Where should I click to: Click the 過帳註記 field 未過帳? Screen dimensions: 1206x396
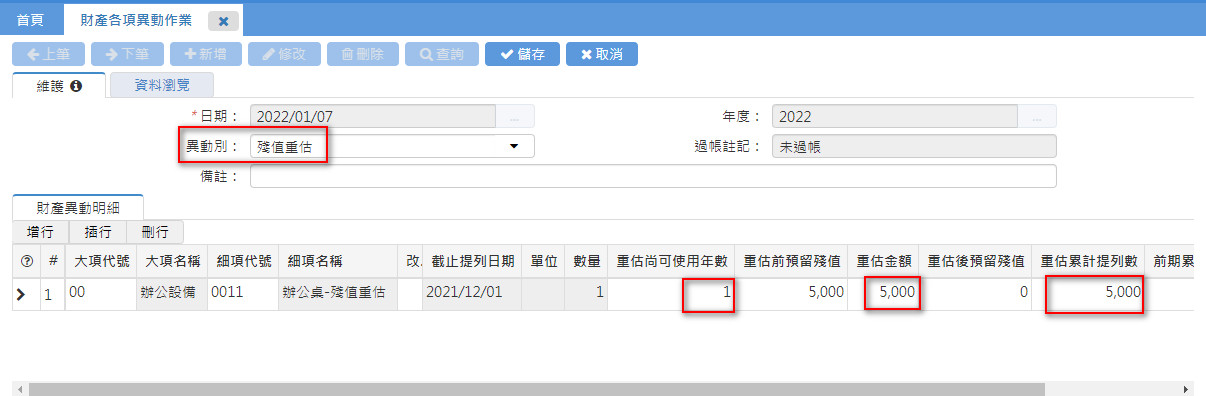coord(914,146)
